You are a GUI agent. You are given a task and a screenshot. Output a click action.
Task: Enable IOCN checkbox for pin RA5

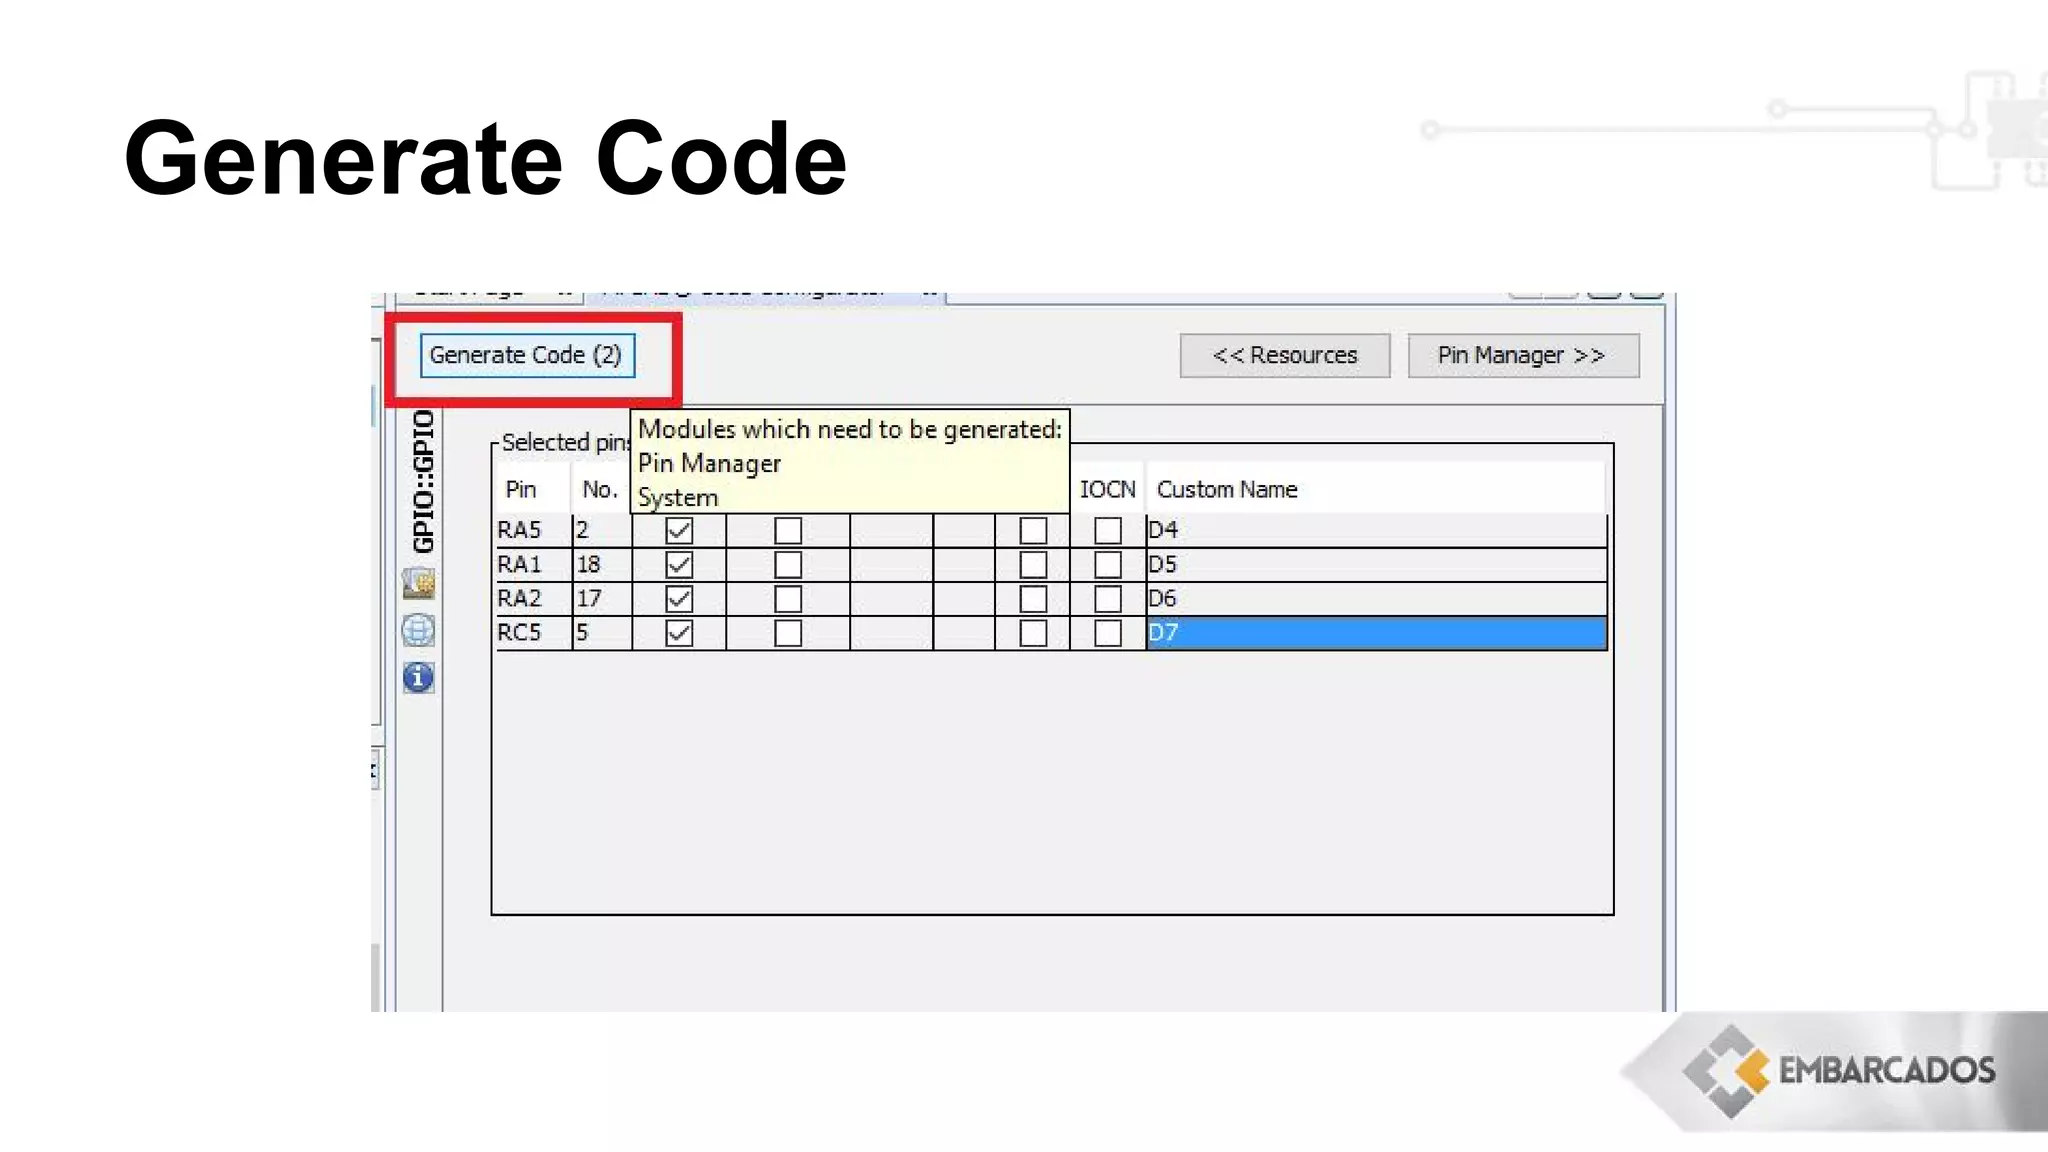(1107, 530)
